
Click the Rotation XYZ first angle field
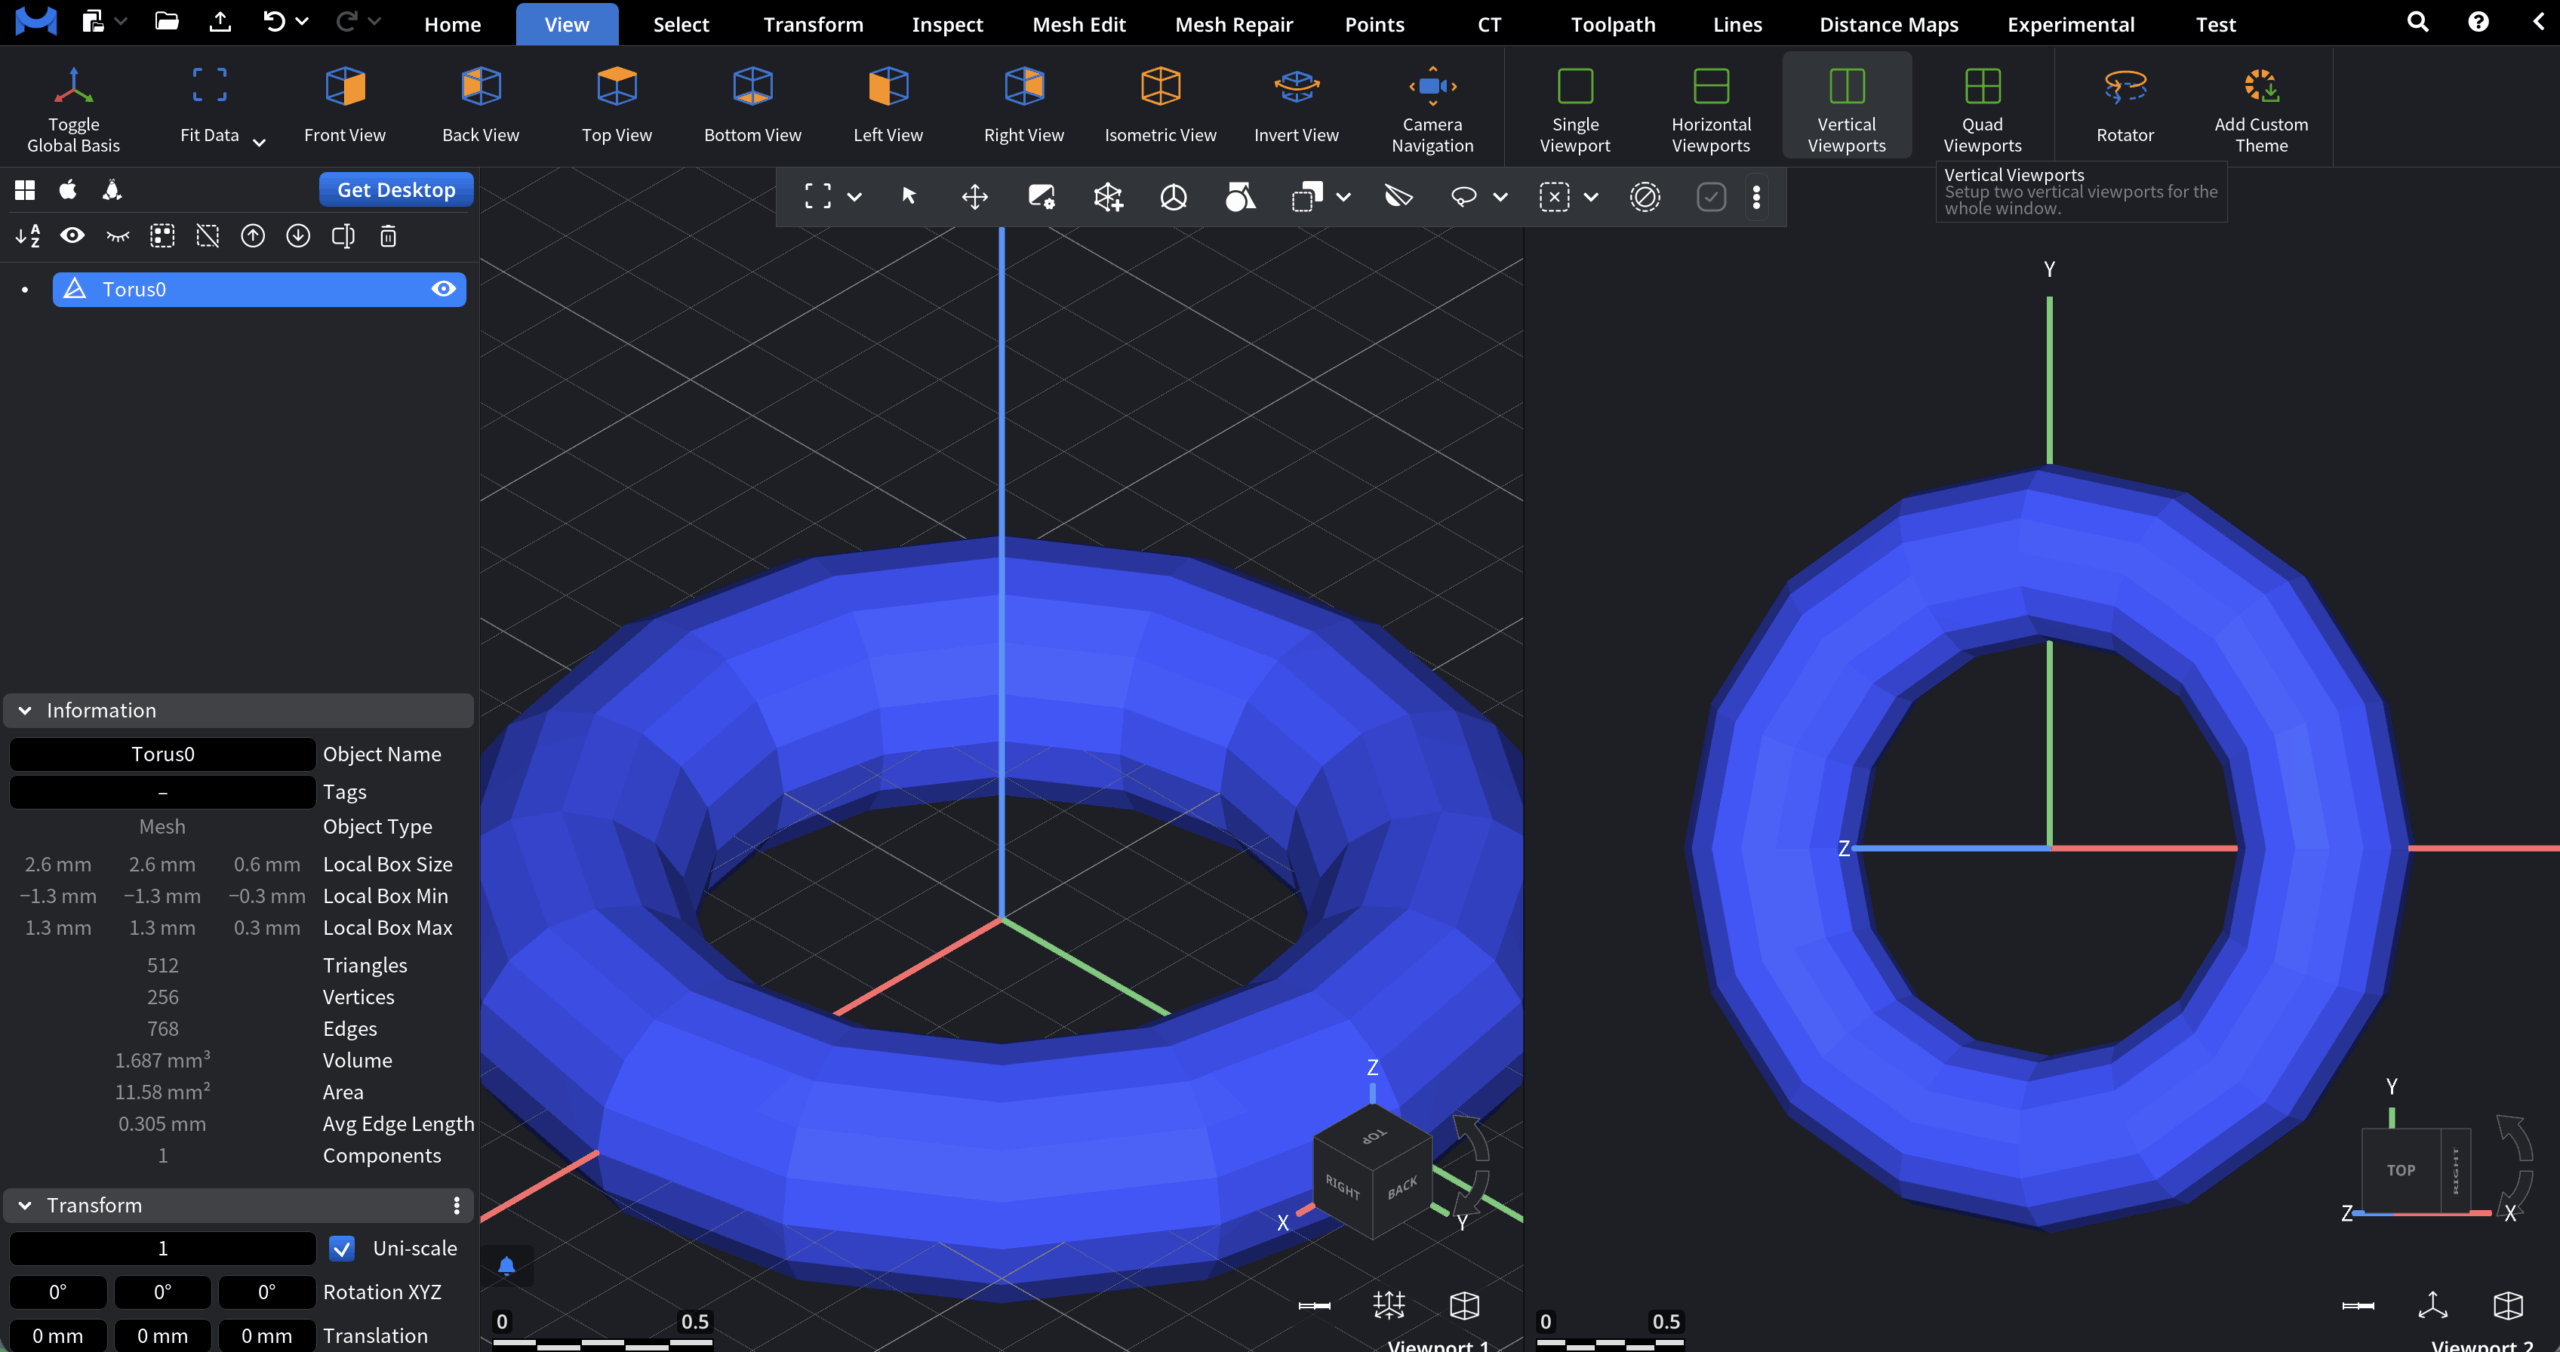57,1292
